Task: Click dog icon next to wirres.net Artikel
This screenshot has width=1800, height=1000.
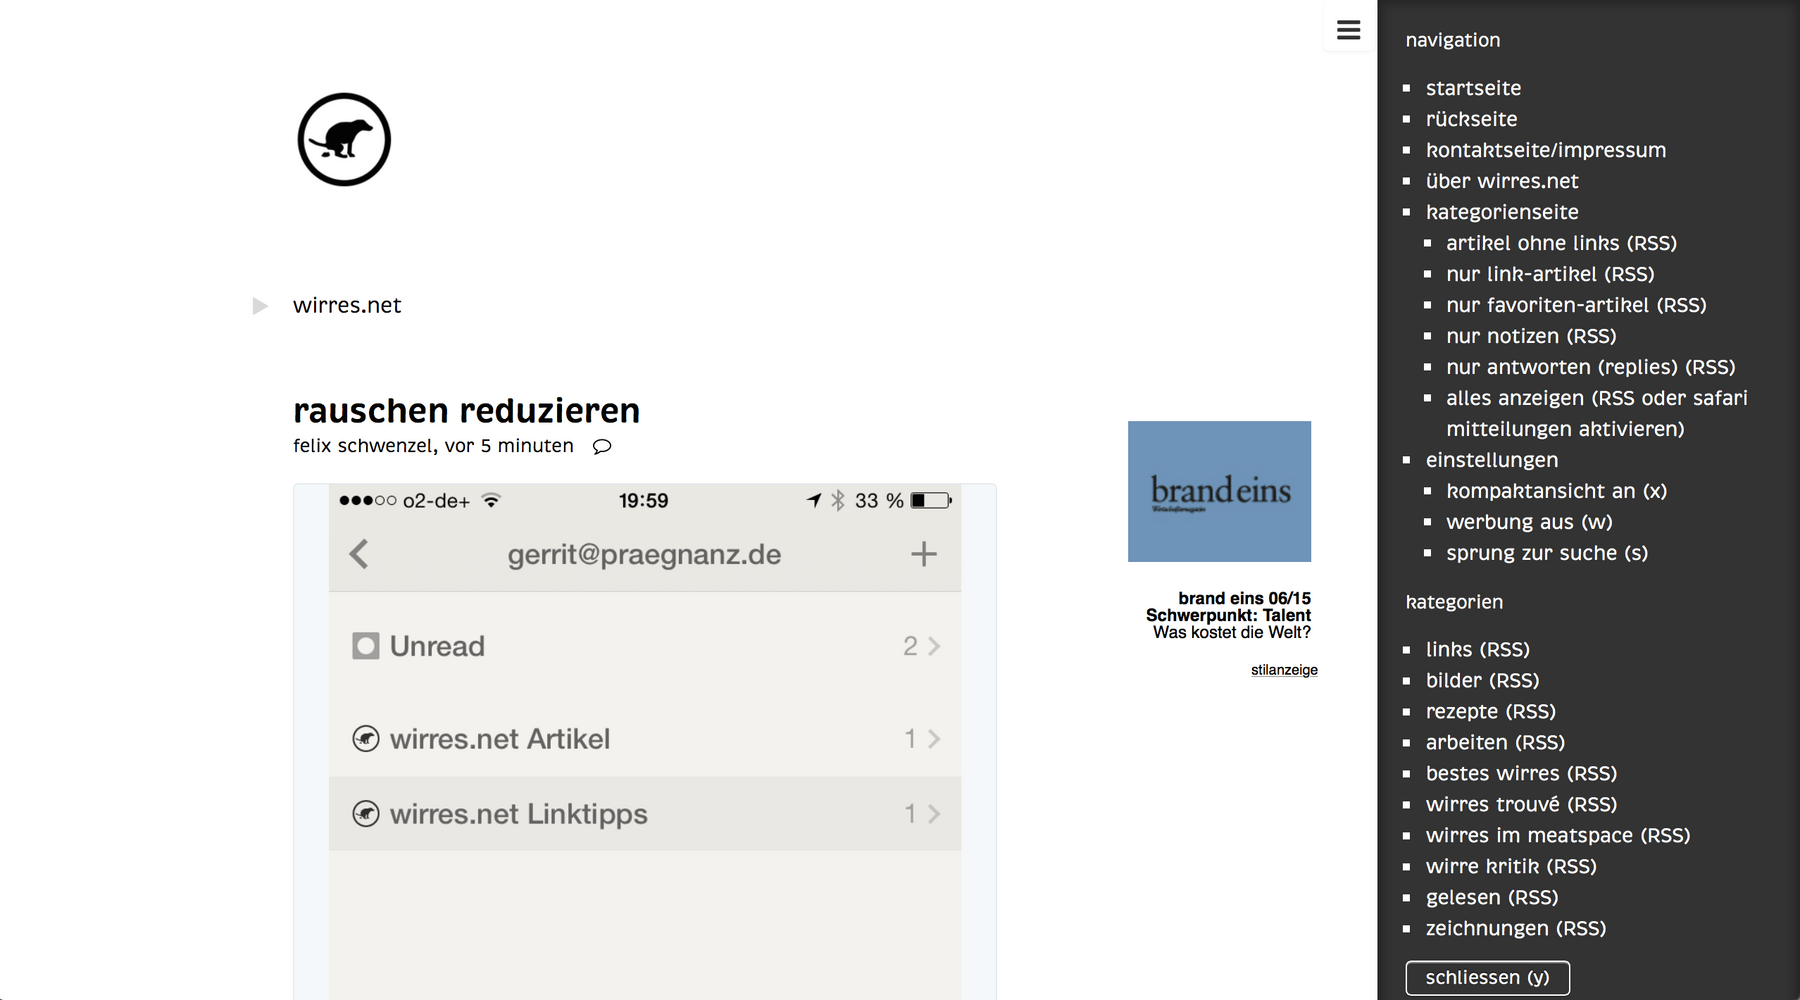Action: pos(366,739)
